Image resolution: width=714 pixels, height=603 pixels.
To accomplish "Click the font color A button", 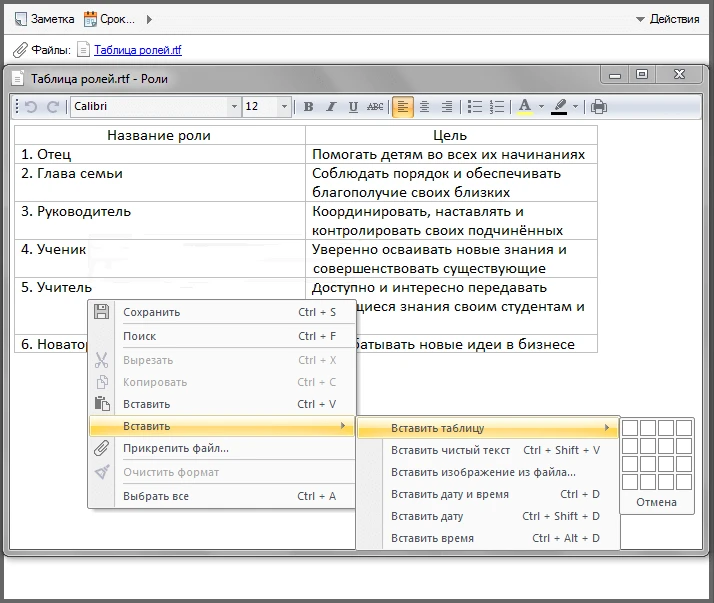I will [x=525, y=107].
